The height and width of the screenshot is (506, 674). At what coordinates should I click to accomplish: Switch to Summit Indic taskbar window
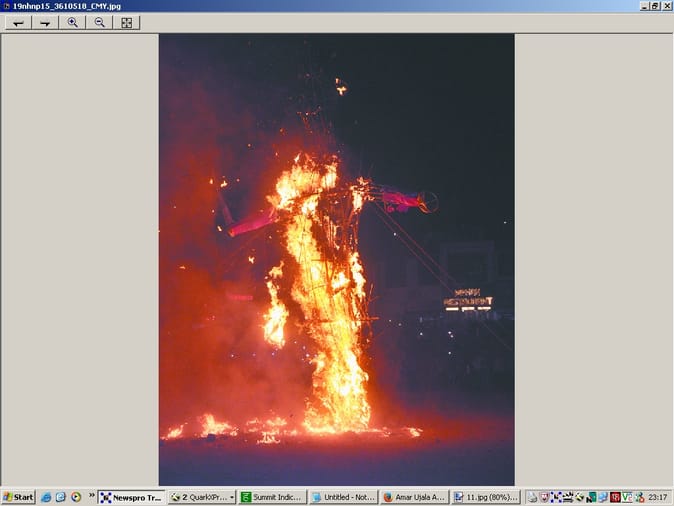(x=272, y=497)
